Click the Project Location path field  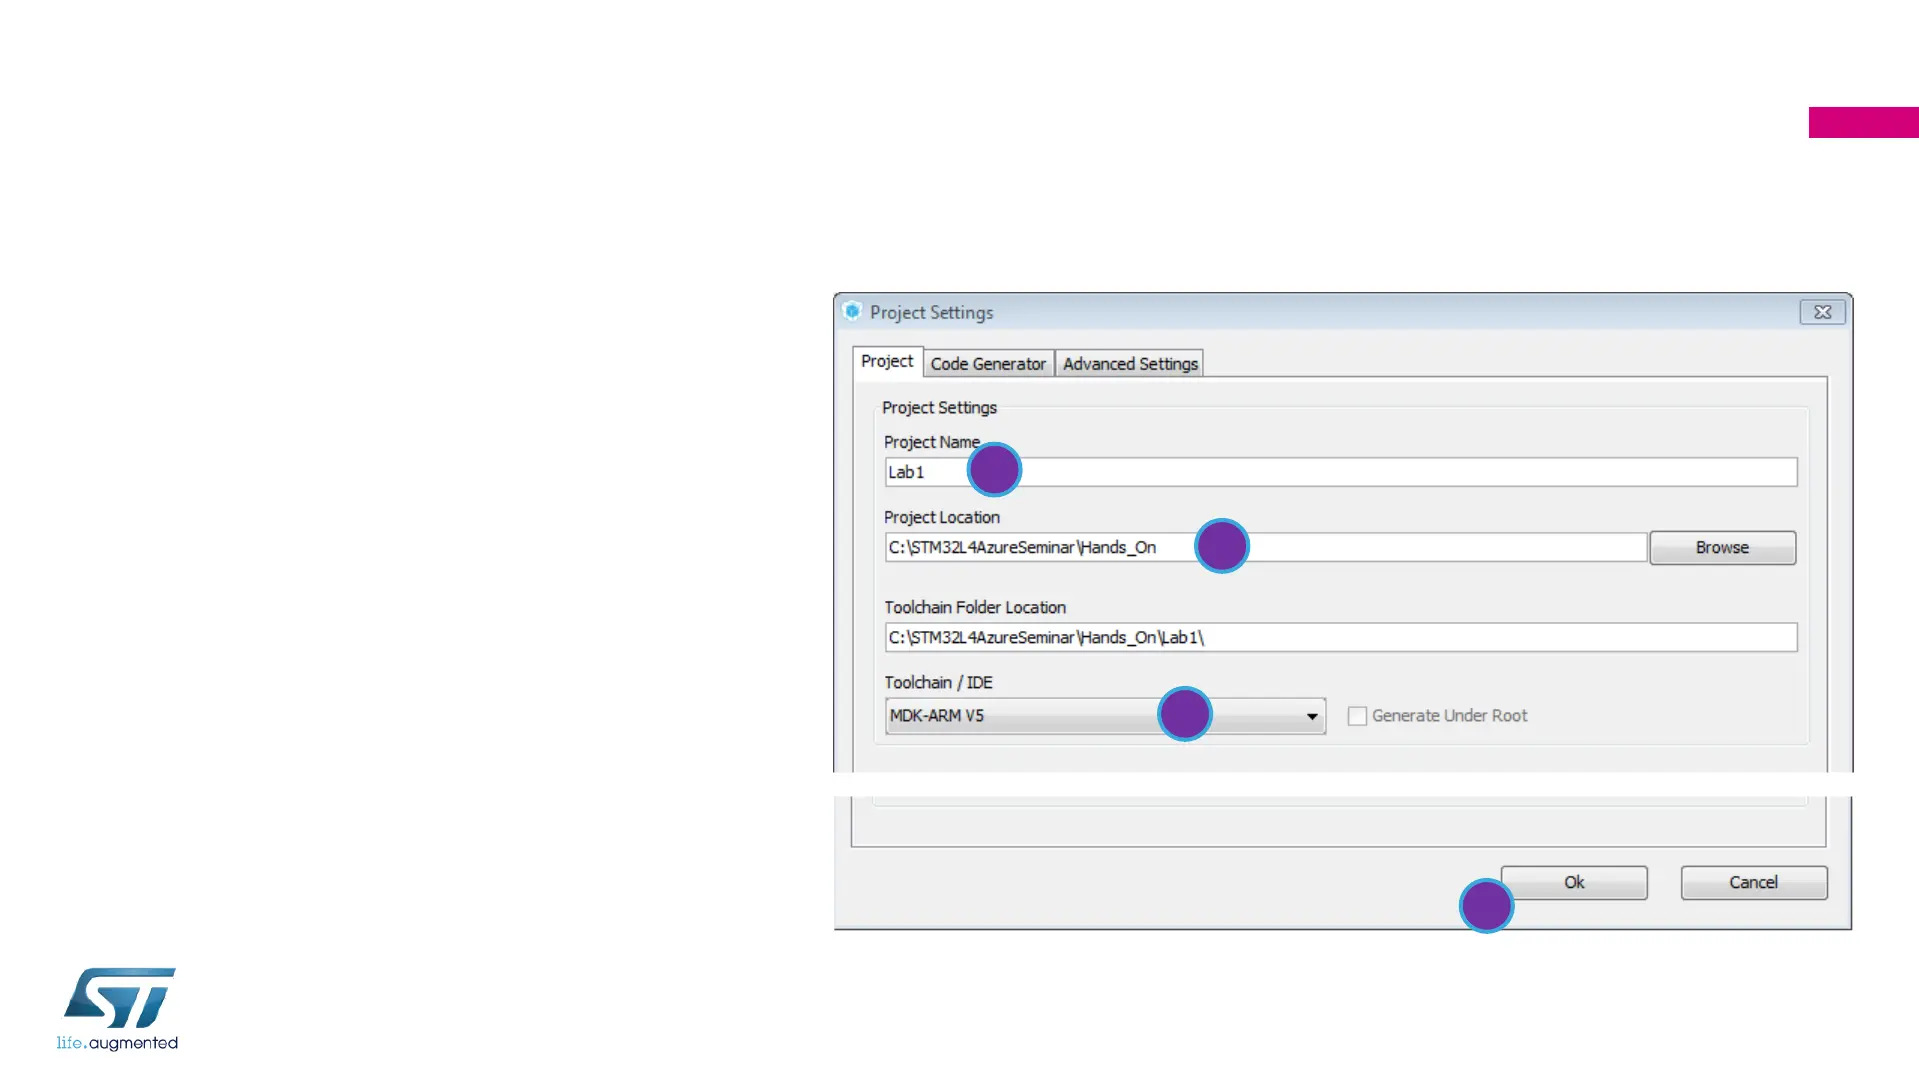point(1265,547)
